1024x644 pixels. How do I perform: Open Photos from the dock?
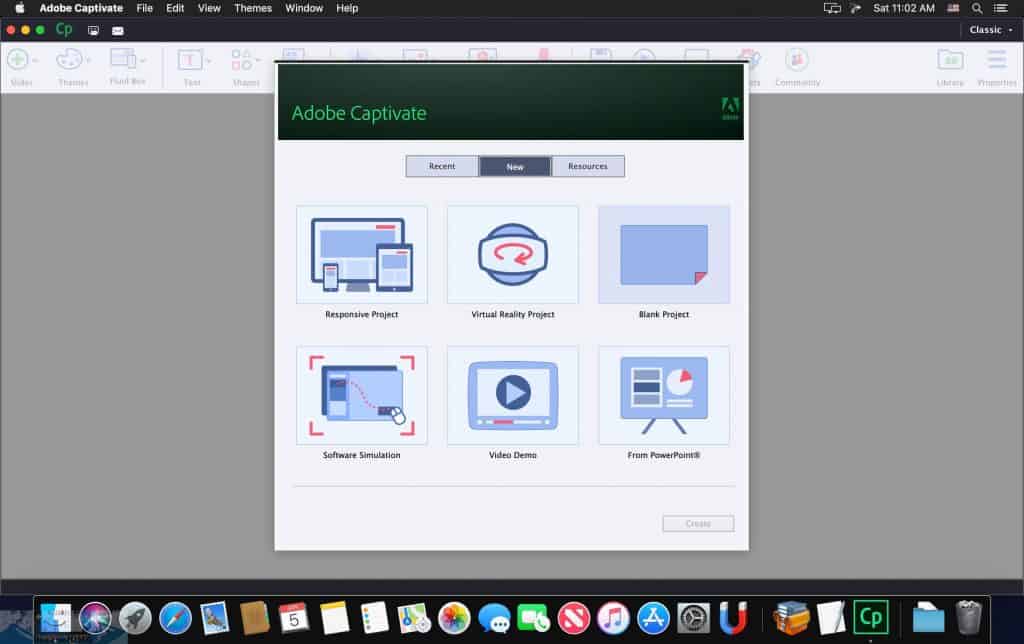[454, 618]
